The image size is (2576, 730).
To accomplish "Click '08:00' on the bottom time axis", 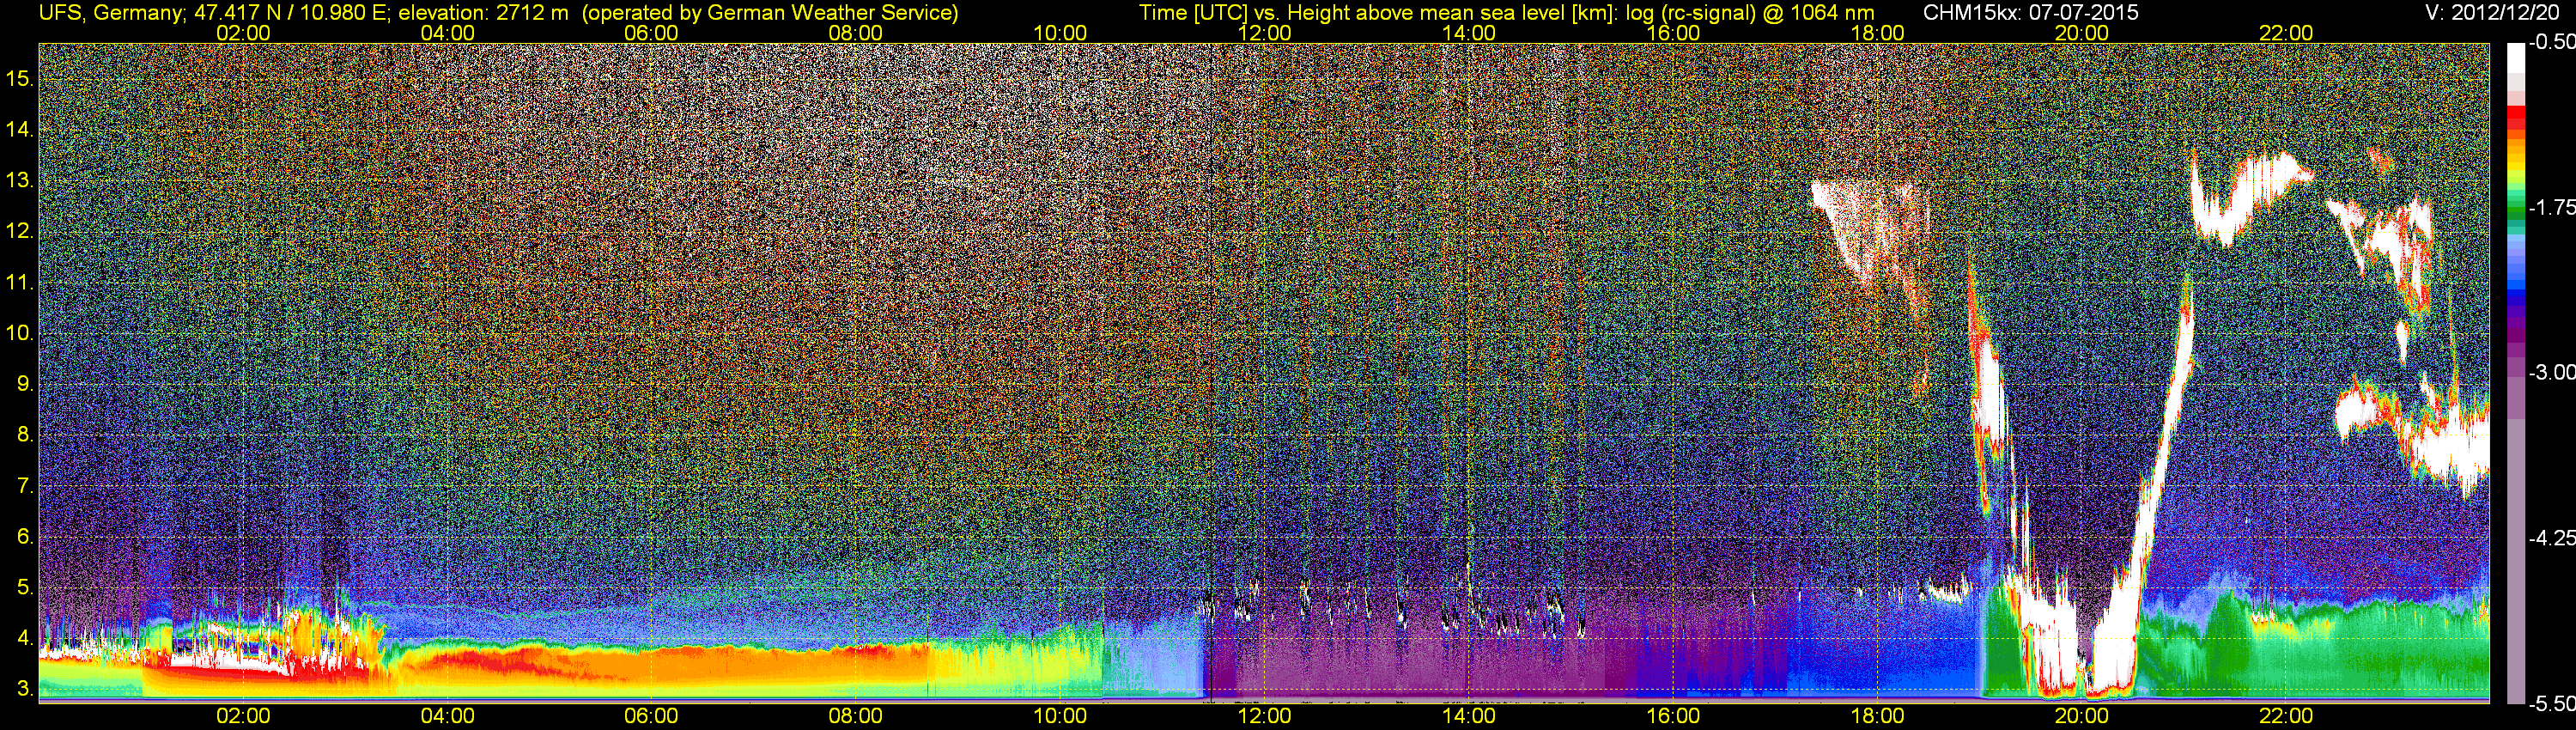I will click(x=856, y=716).
